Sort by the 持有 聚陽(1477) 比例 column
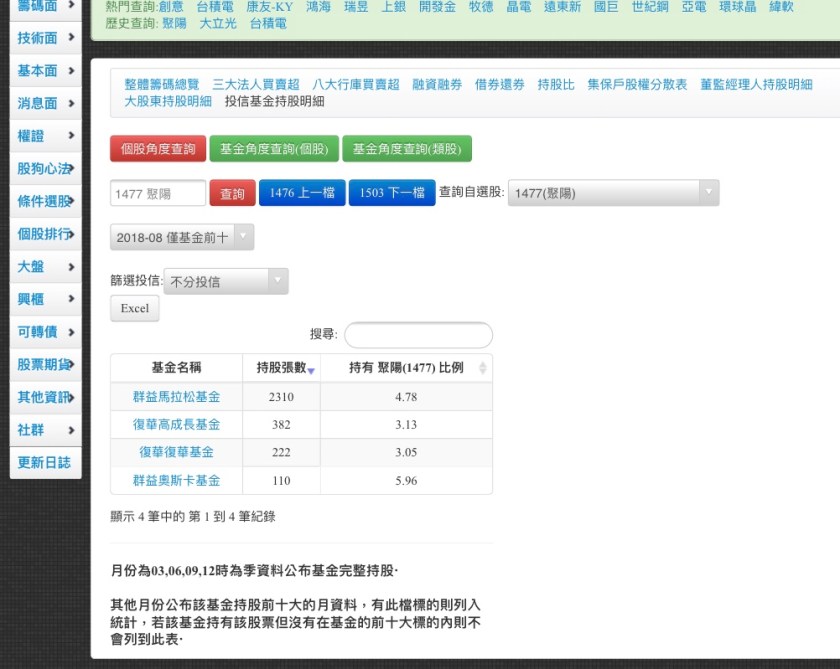 coord(406,368)
